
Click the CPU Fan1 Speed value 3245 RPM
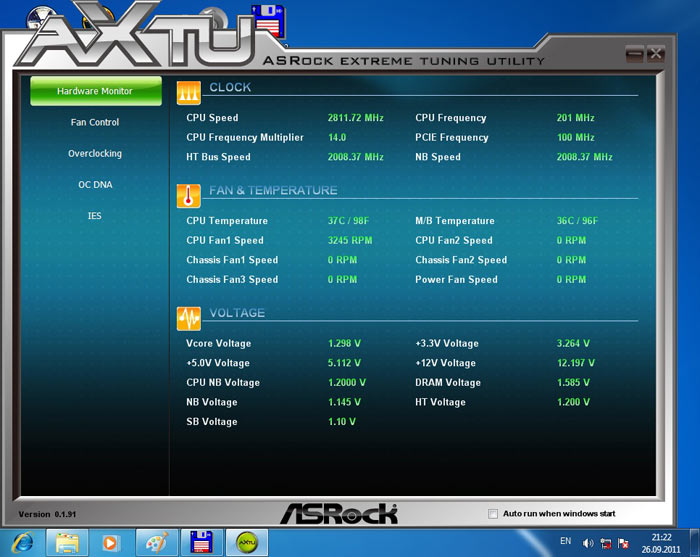pos(350,241)
